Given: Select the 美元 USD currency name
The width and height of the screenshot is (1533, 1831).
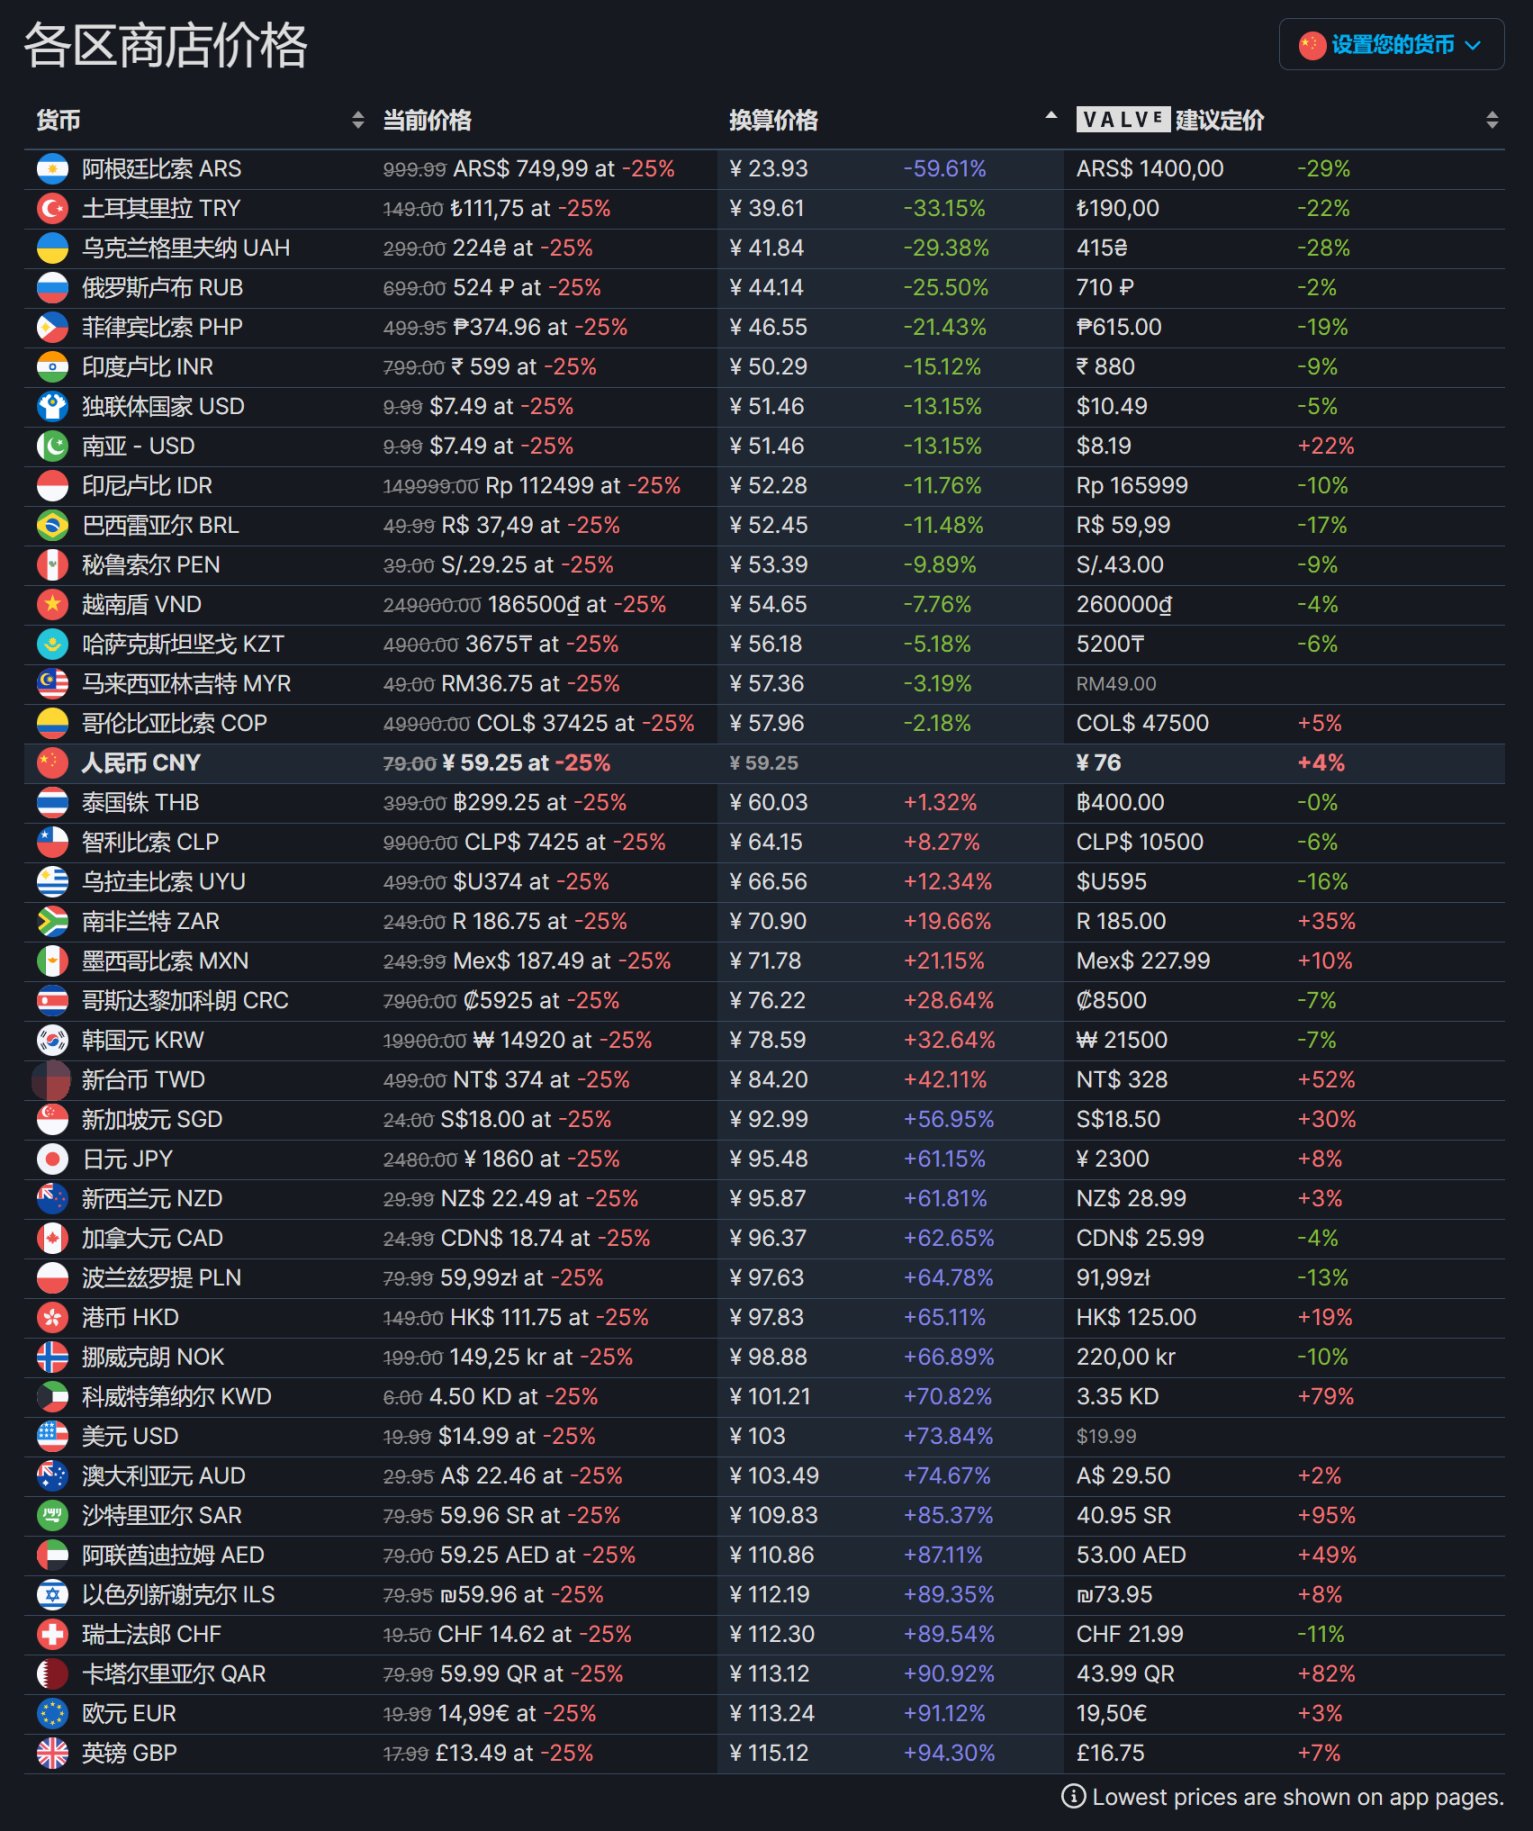Looking at the screenshot, I should [x=130, y=1436].
